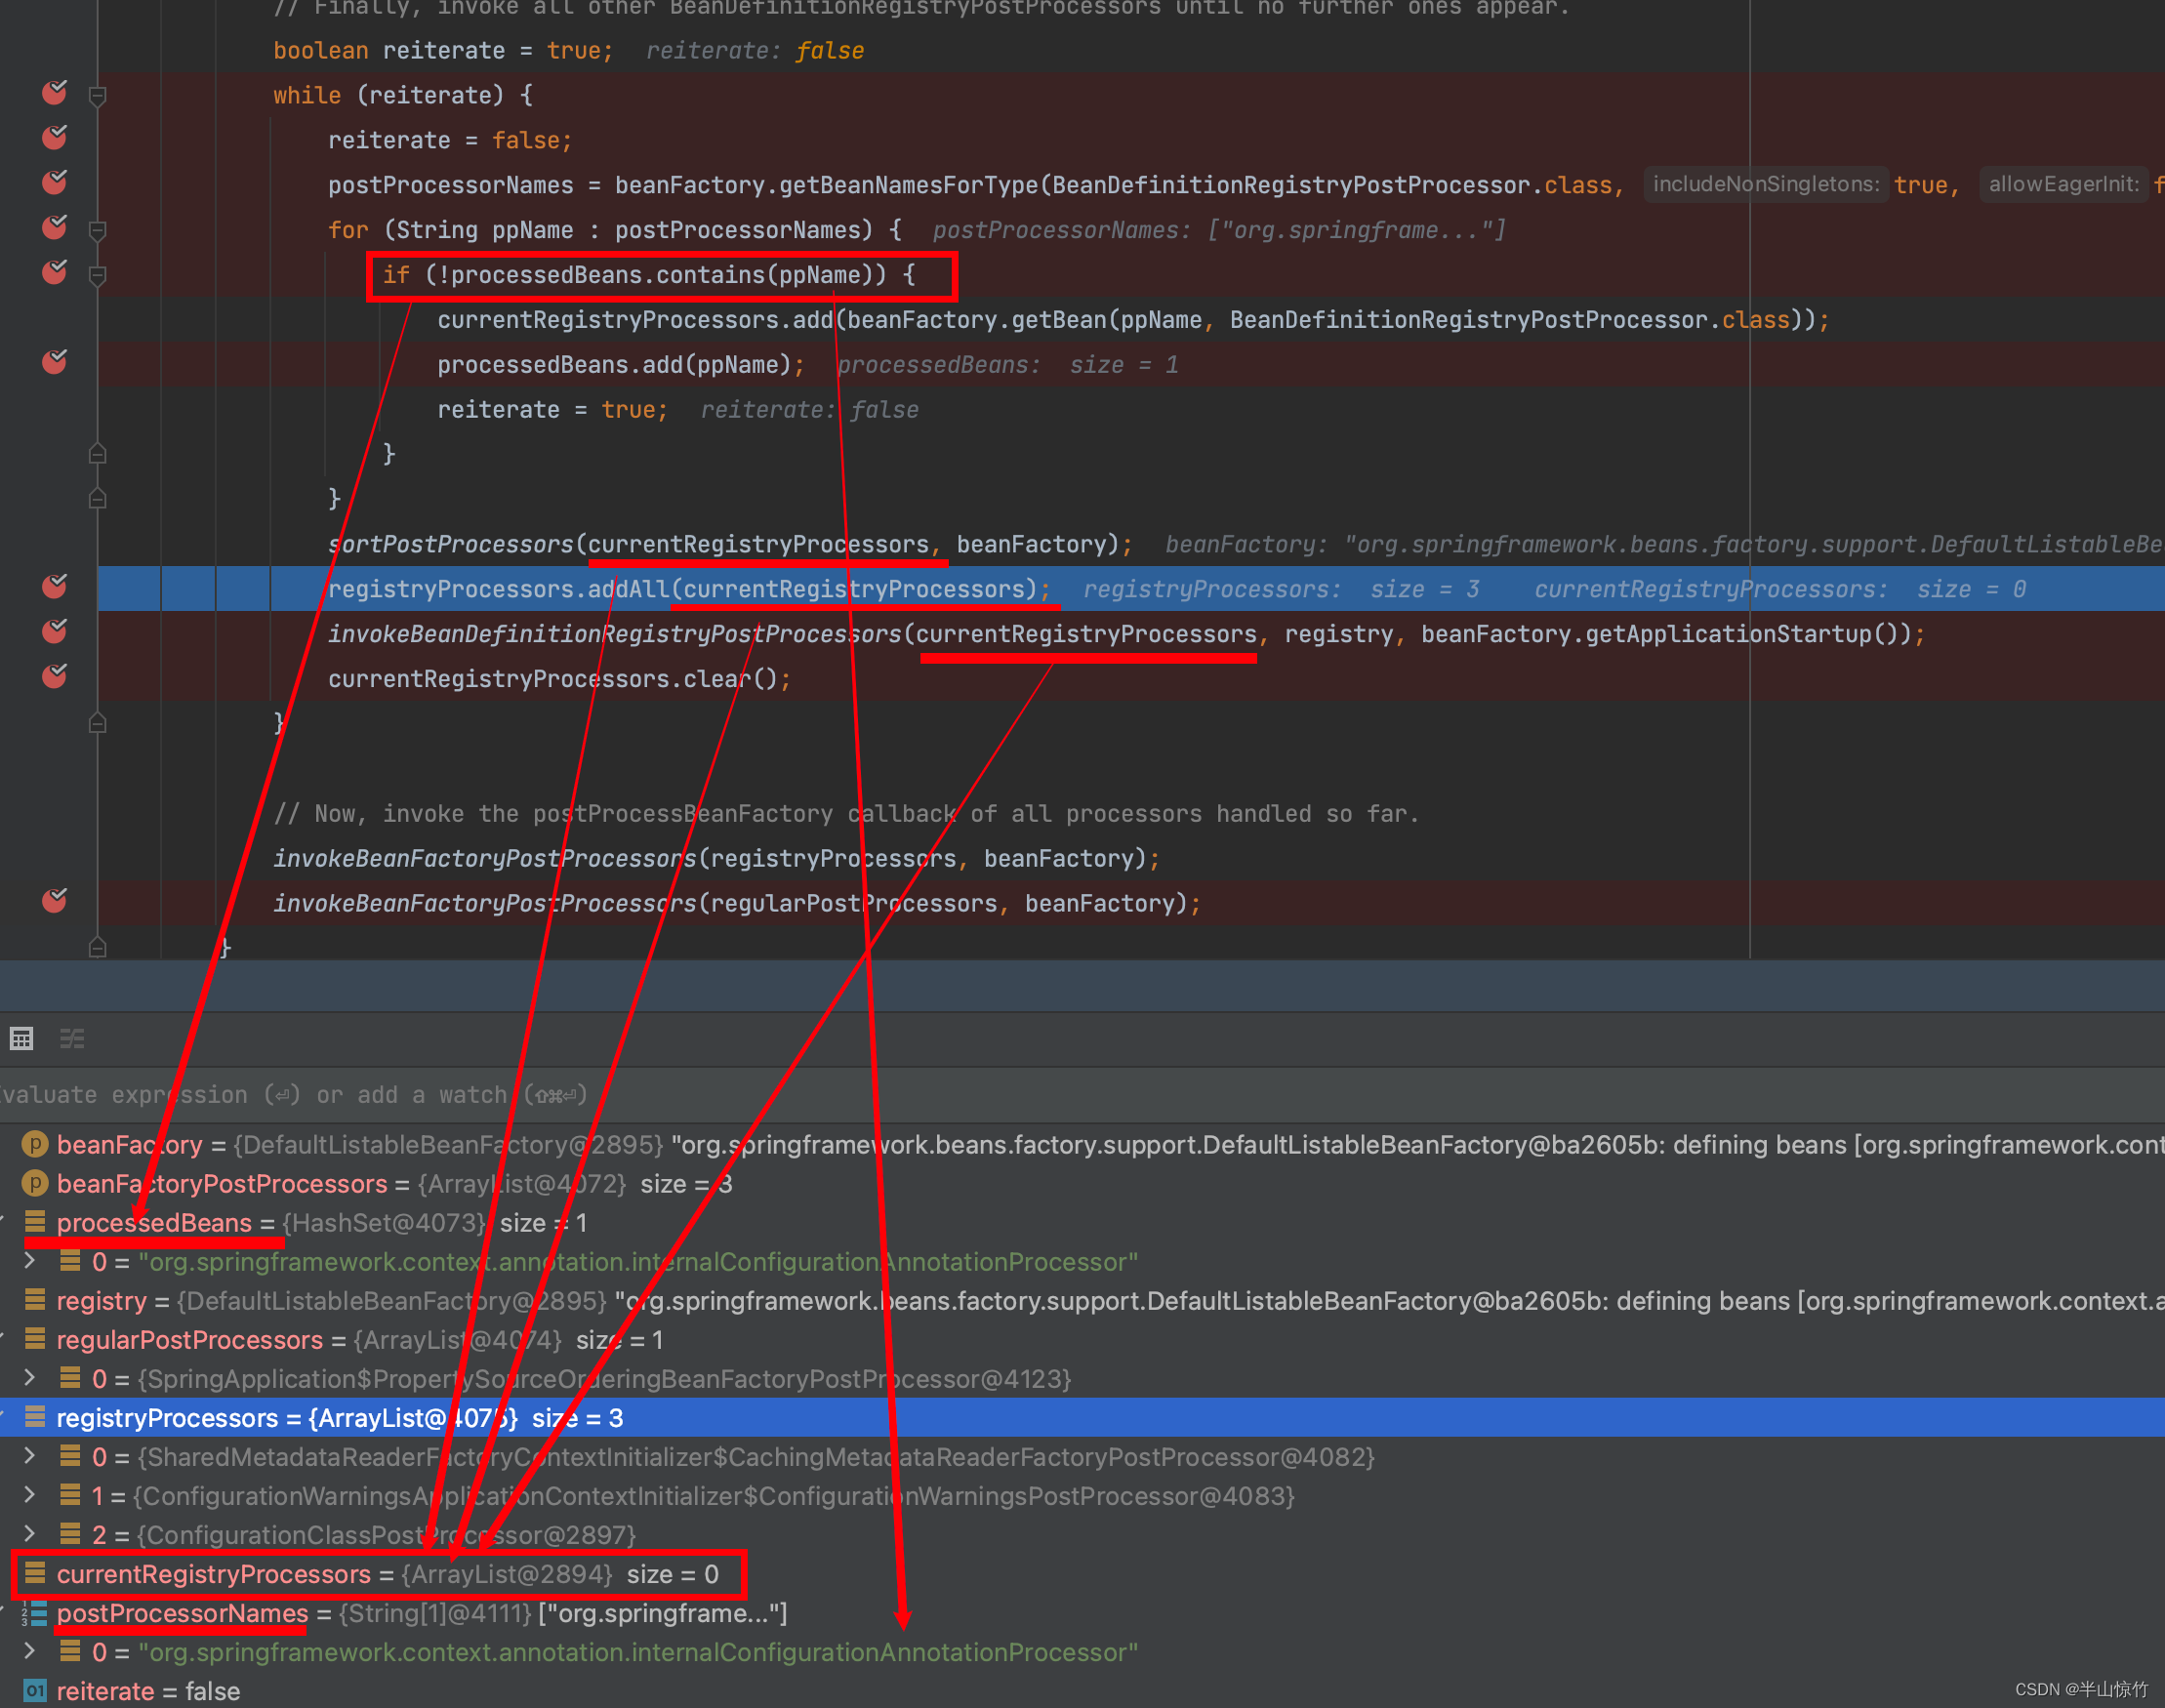Toggle breakpoint on postProcessorNames getBeanNamesForType line
The image size is (2165, 1708).
(55, 183)
